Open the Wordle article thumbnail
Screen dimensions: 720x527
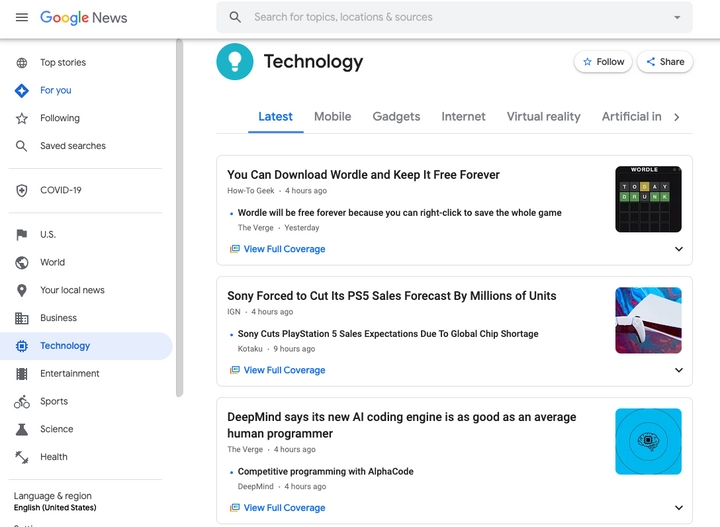(x=648, y=199)
